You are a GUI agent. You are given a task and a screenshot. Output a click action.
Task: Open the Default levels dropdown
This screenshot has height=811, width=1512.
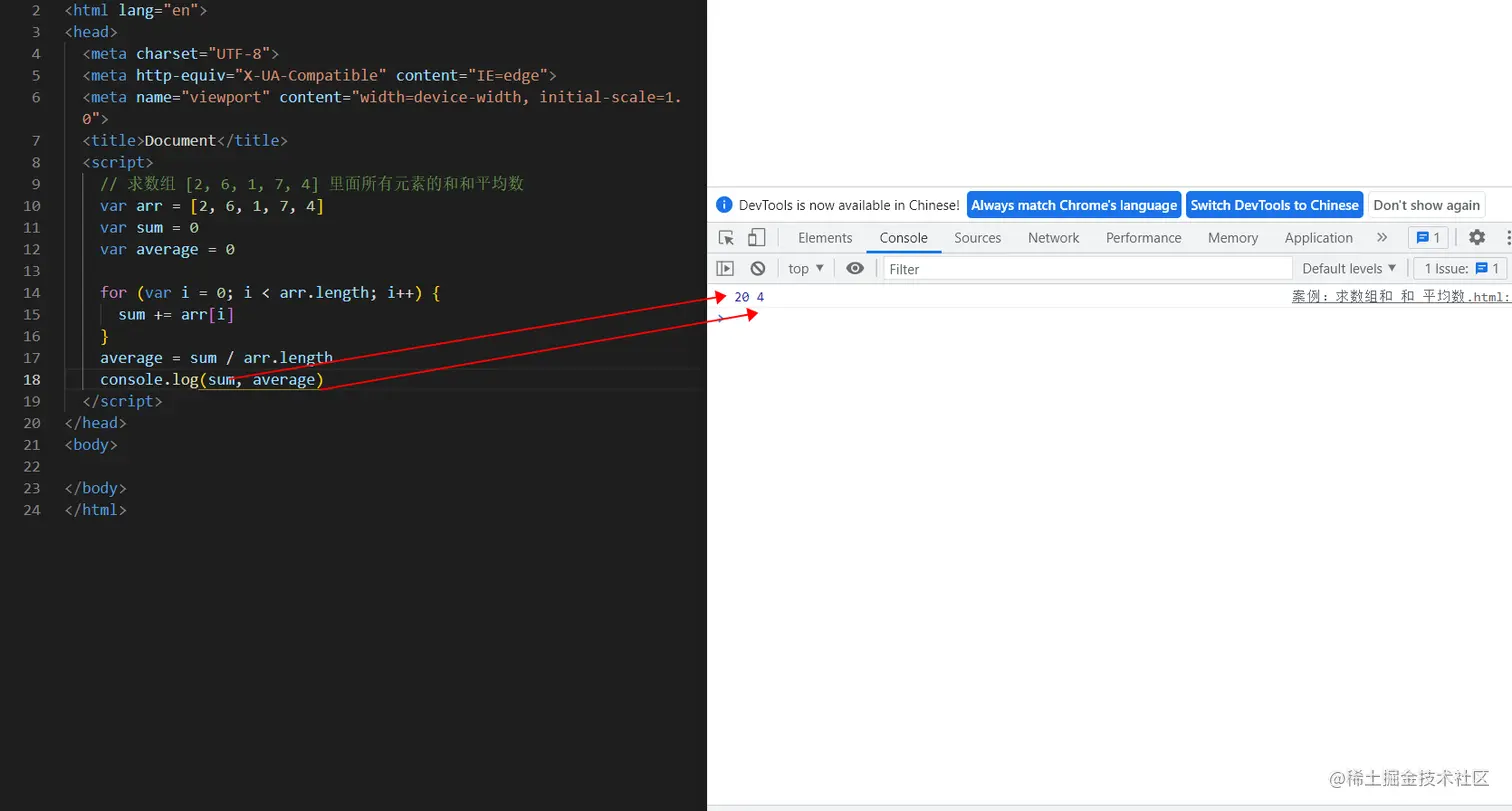click(x=1349, y=268)
